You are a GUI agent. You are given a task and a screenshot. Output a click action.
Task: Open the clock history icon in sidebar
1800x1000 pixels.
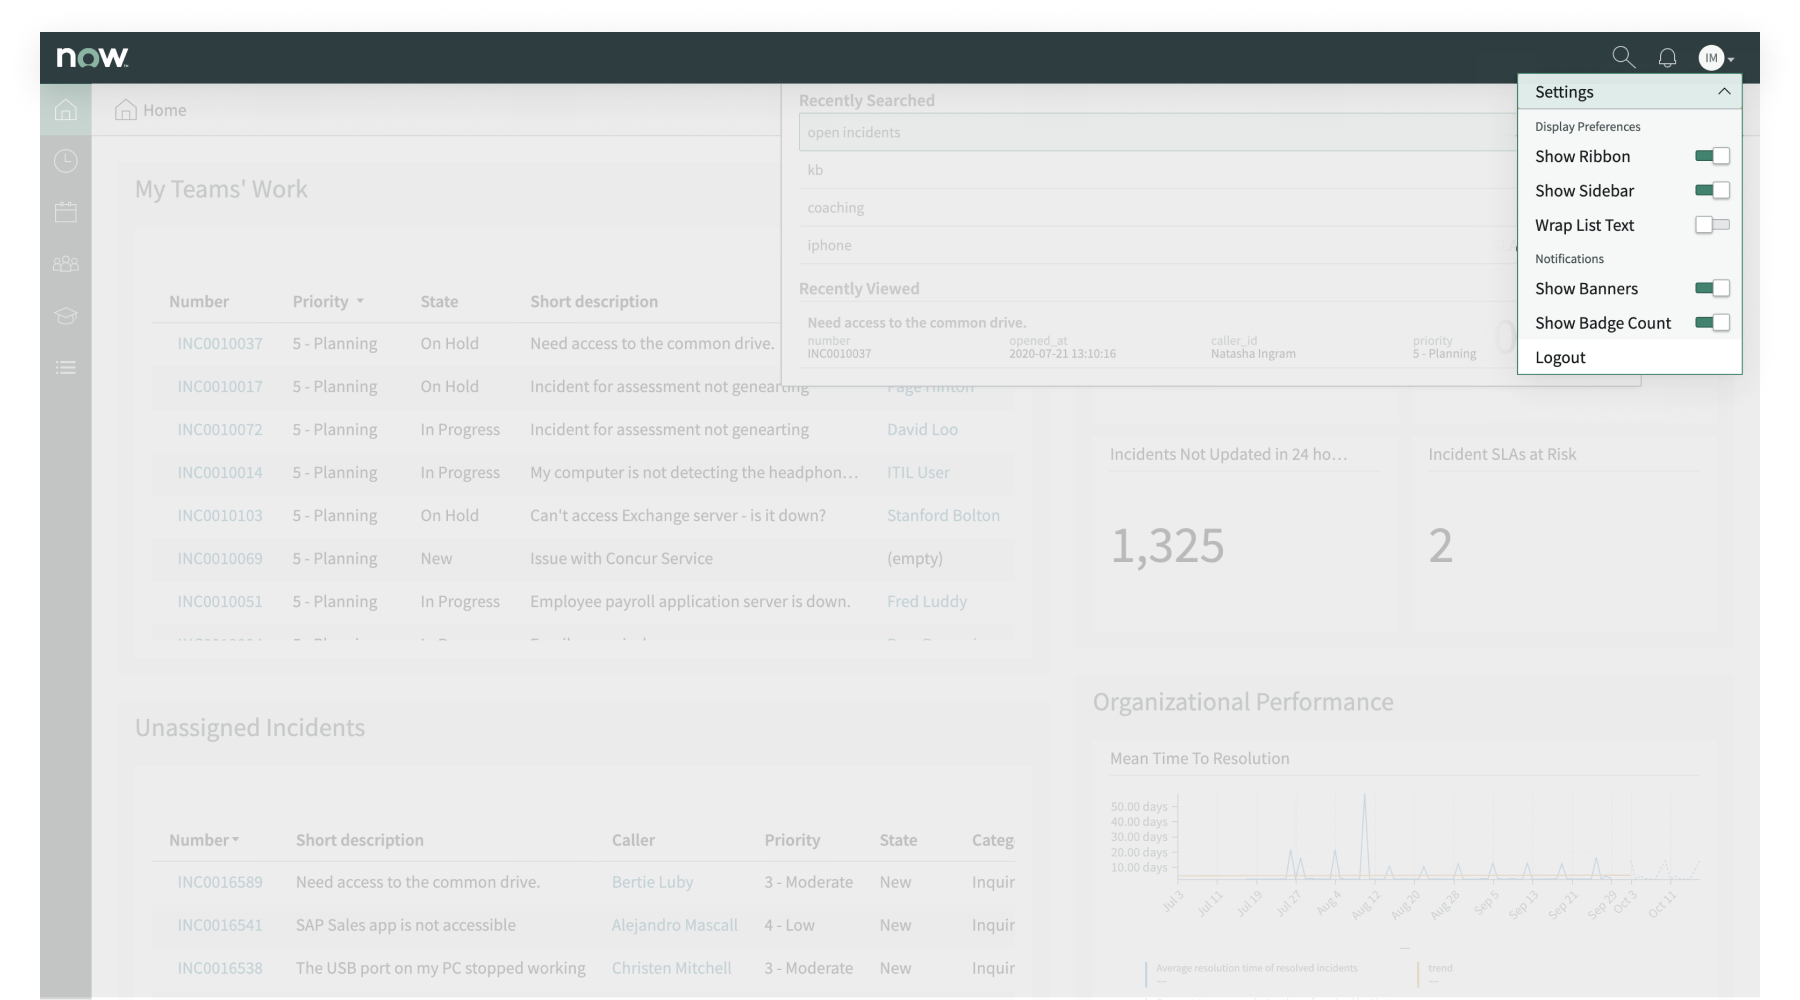pyautogui.click(x=65, y=161)
